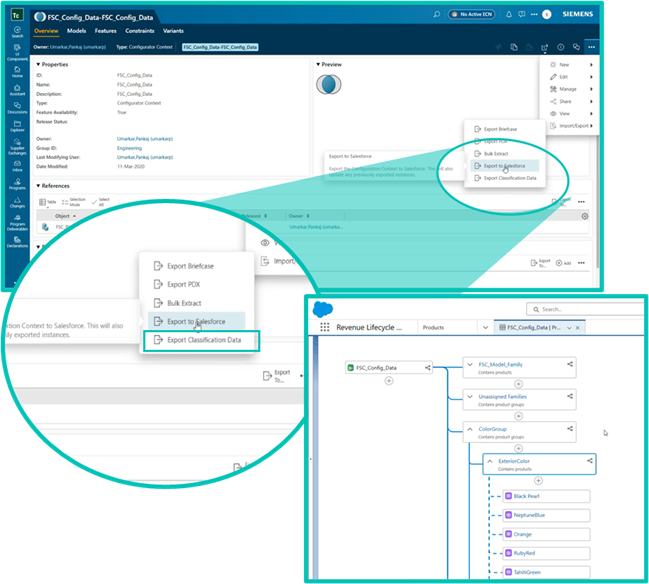Select Export Classification Data menu item
Screen dimensions: 649x584
(203, 341)
